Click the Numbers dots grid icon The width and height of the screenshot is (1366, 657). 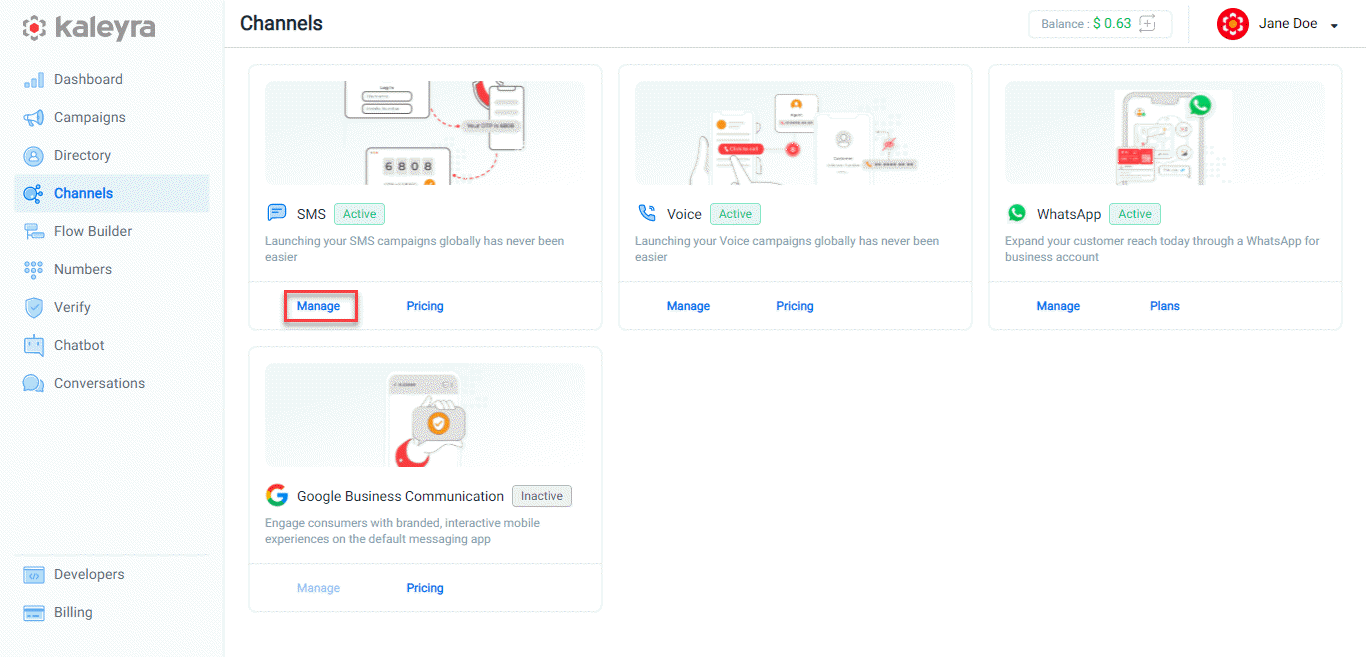[x=34, y=270]
